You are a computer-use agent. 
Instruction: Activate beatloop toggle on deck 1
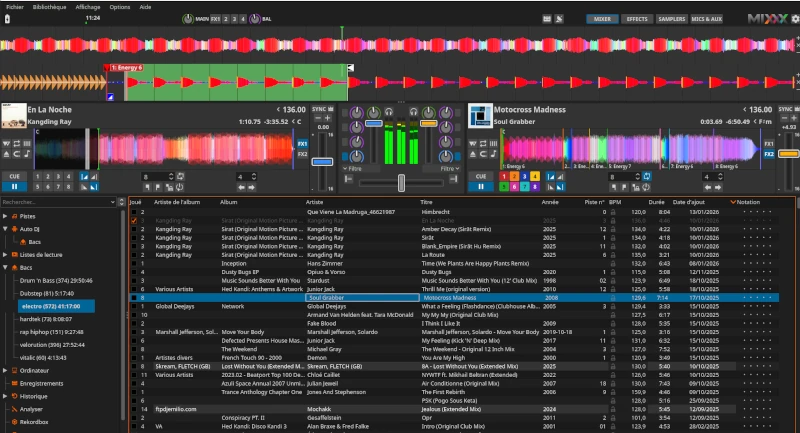point(180,176)
